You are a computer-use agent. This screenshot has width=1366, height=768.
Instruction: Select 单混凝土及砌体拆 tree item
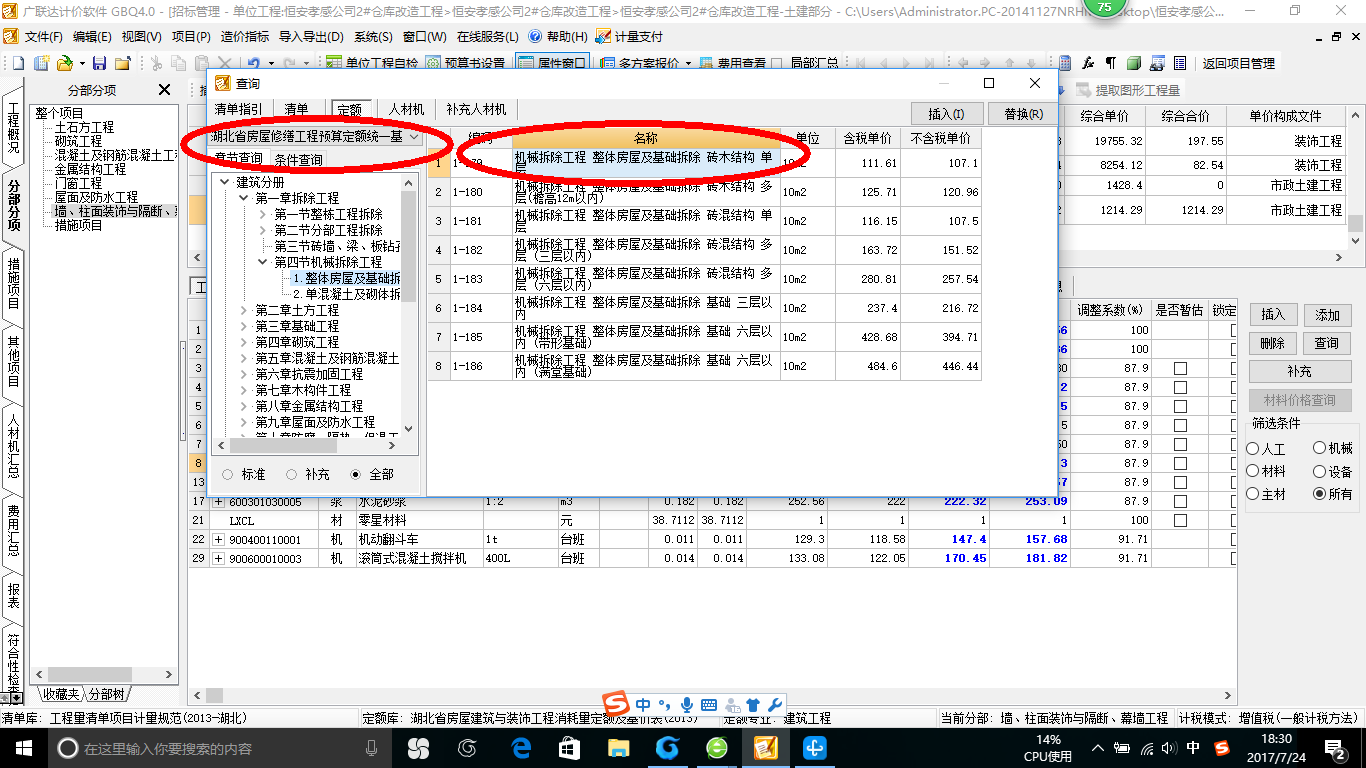click(346, 294)
